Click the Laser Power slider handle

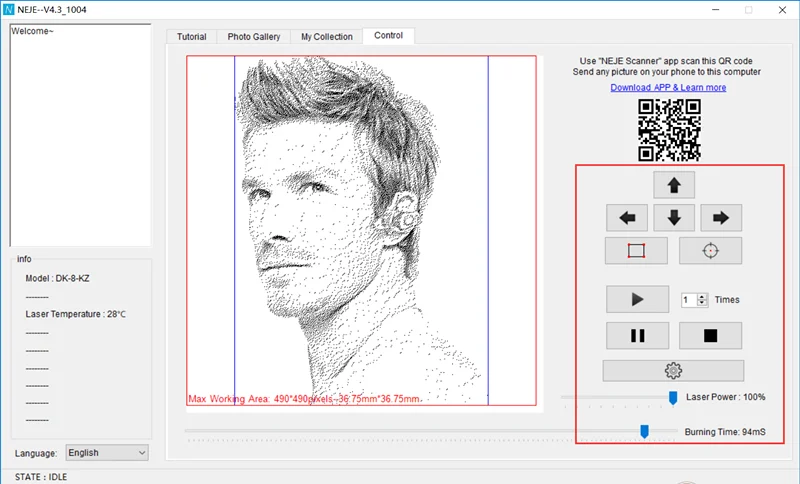click(673, 398)
